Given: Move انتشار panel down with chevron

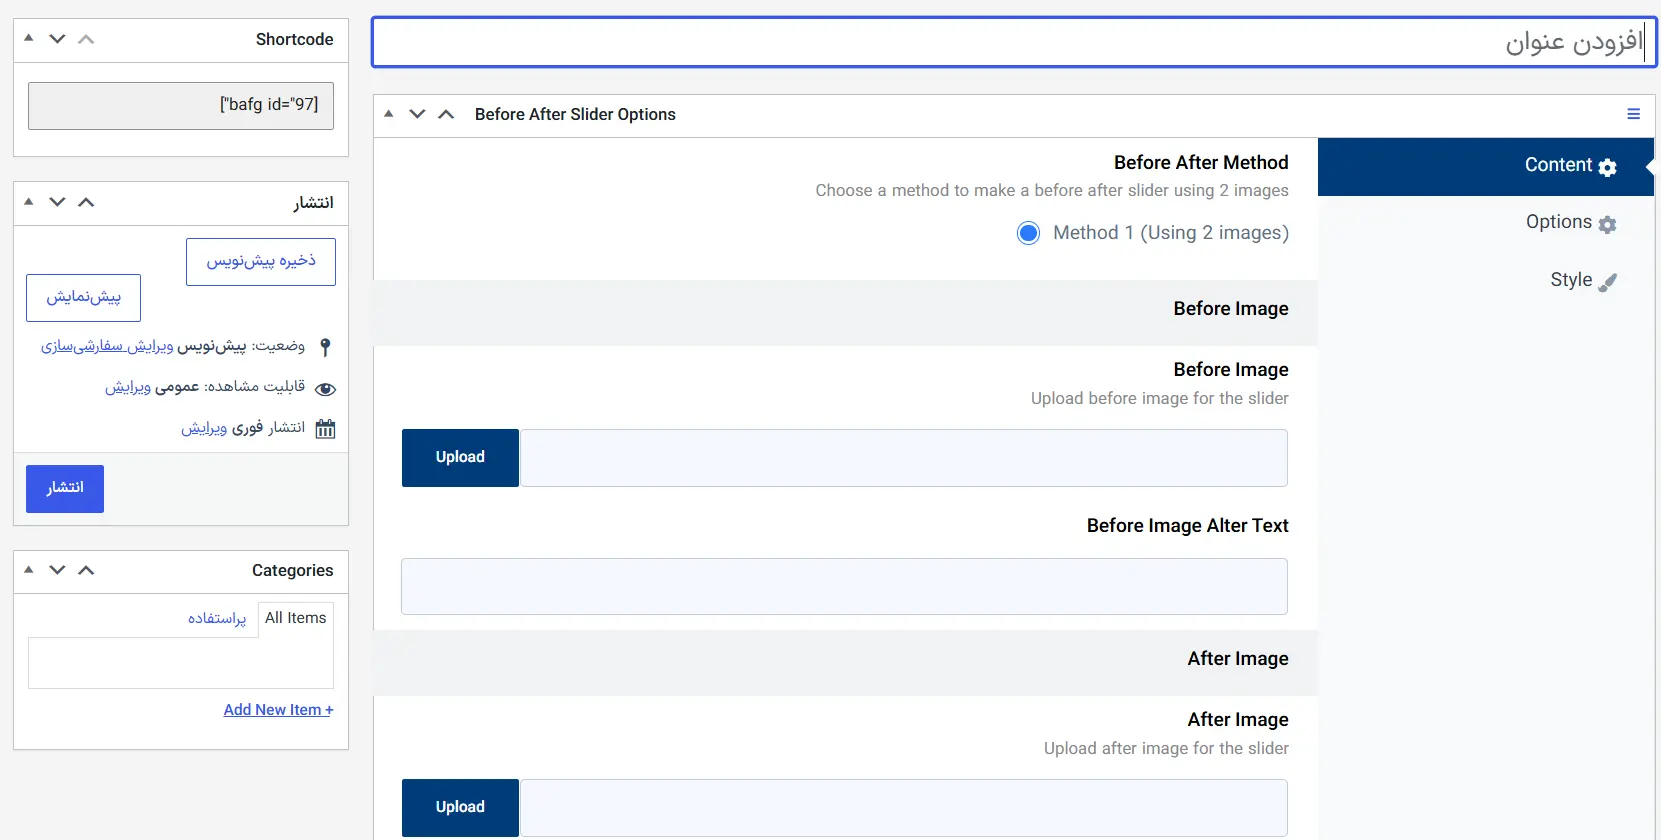Looking at the screenshot, I should point(57,202).
